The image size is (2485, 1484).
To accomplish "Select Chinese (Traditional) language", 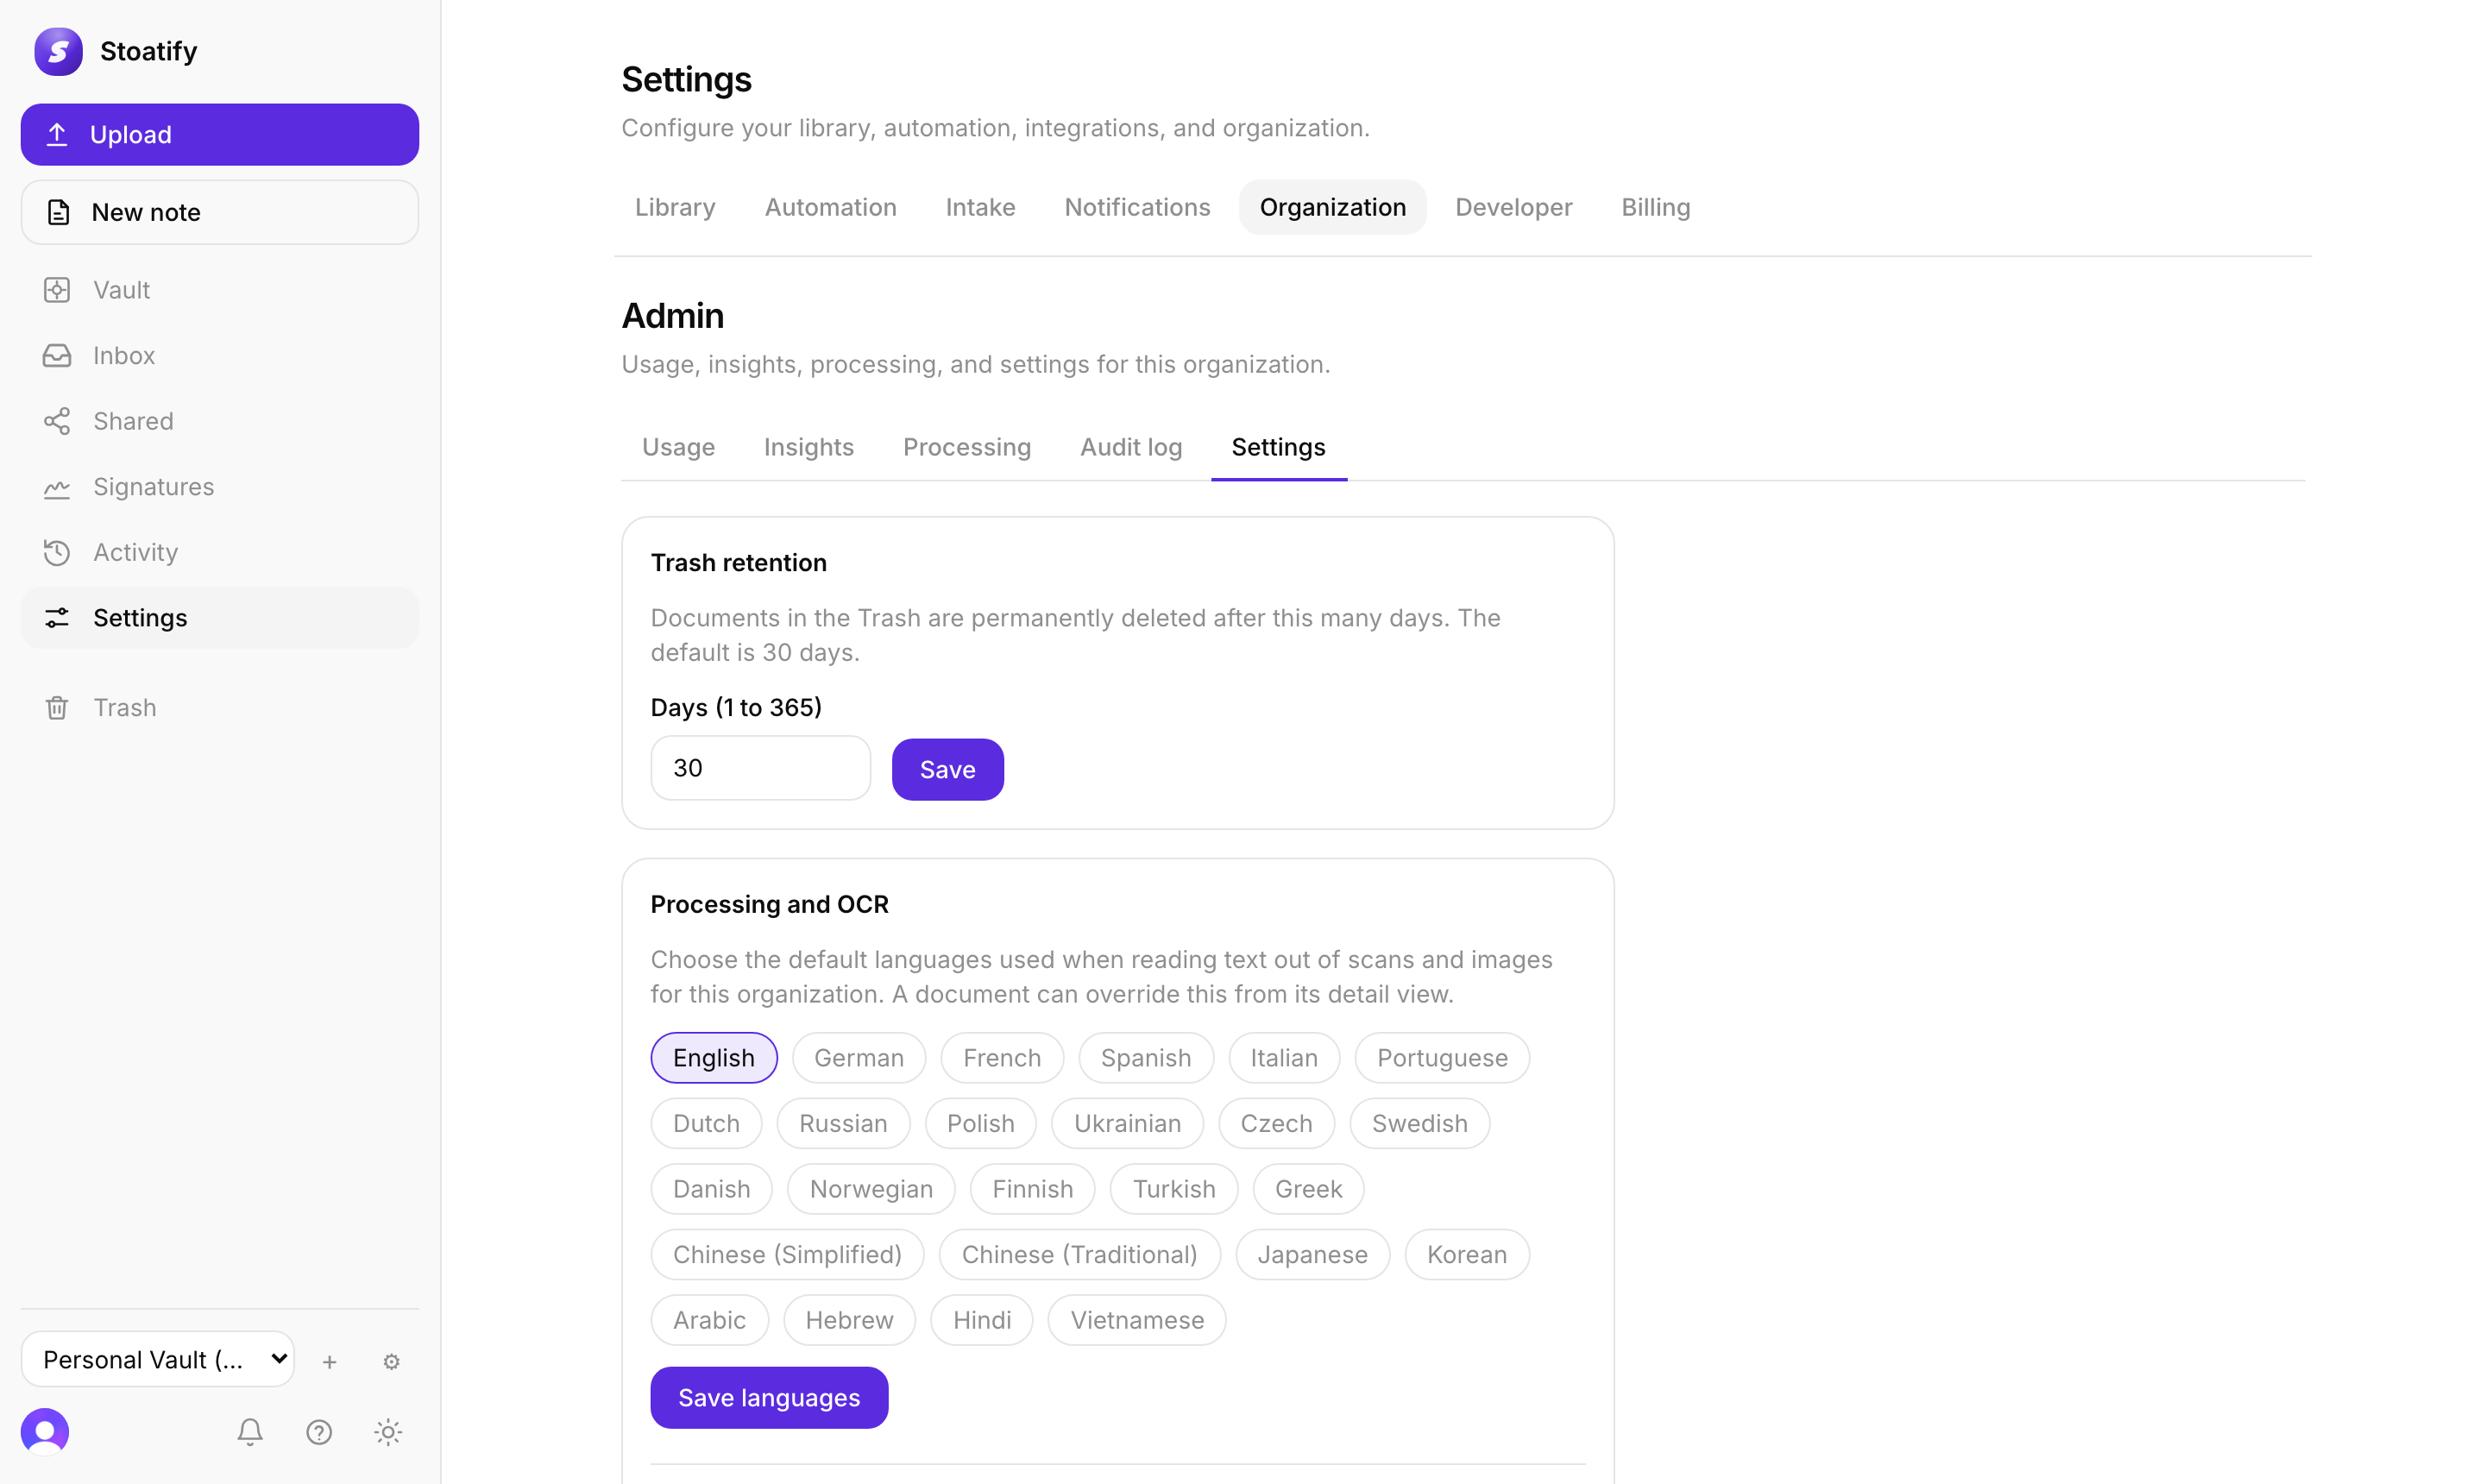I will [1079, 1254].
